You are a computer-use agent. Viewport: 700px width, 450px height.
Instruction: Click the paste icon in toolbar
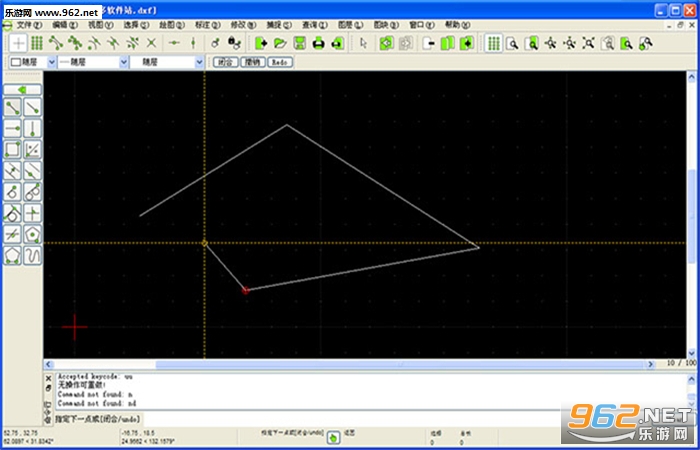pyautogui.click(x=467, y=43)
